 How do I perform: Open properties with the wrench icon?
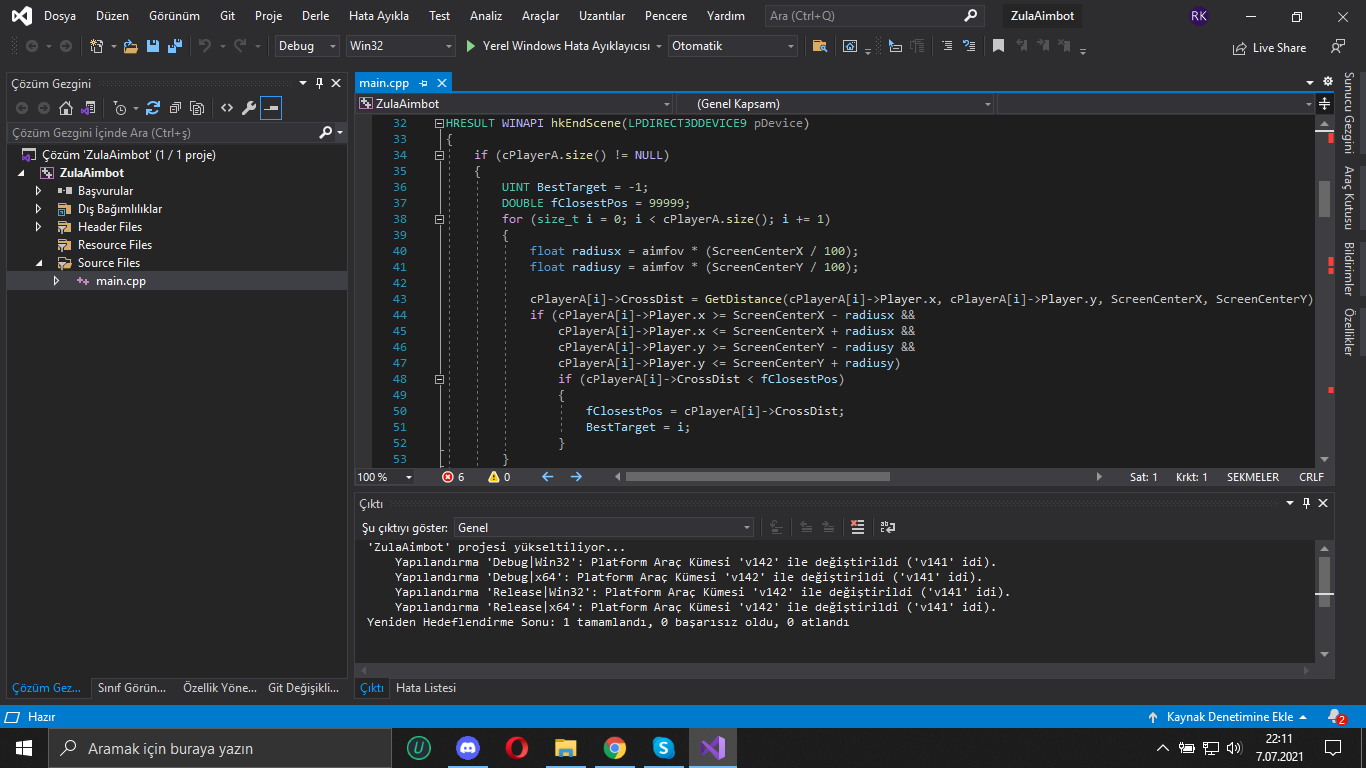249,108
